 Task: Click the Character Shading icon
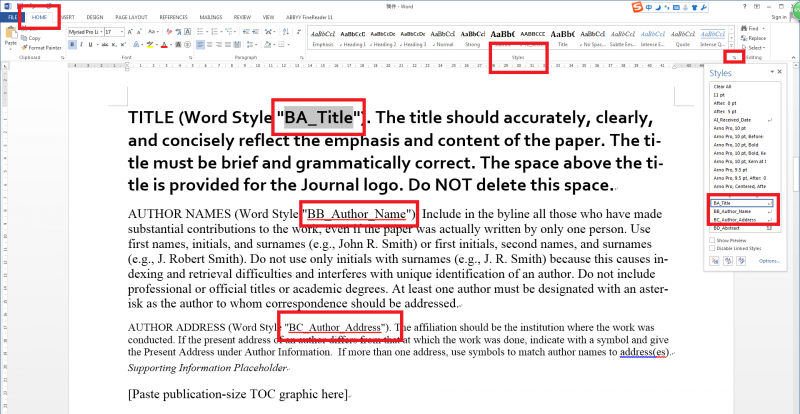pos(178,44)
